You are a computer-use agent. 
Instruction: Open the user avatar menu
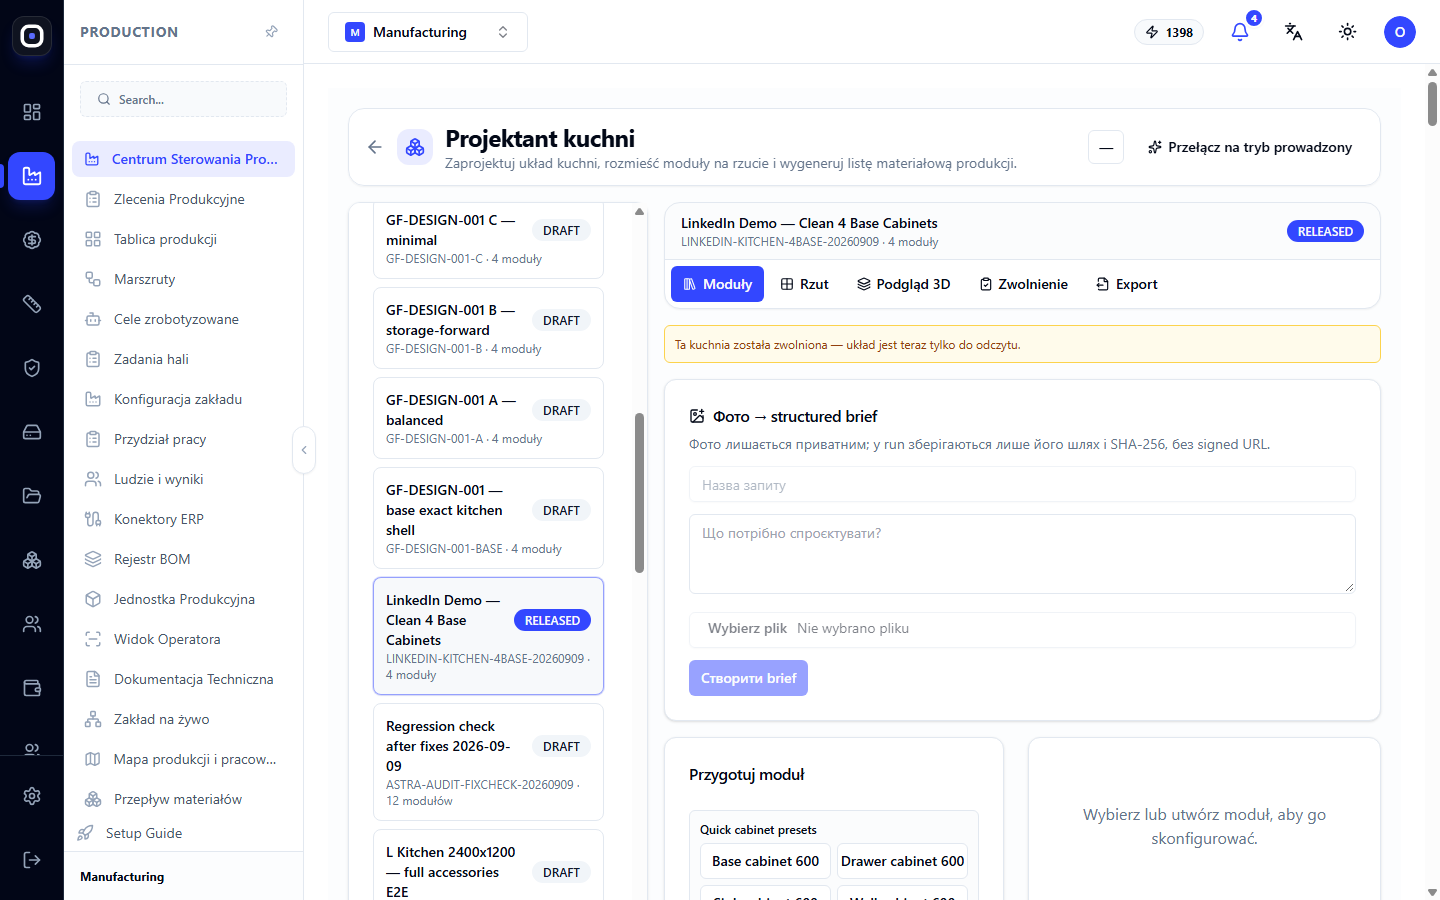1400,32
